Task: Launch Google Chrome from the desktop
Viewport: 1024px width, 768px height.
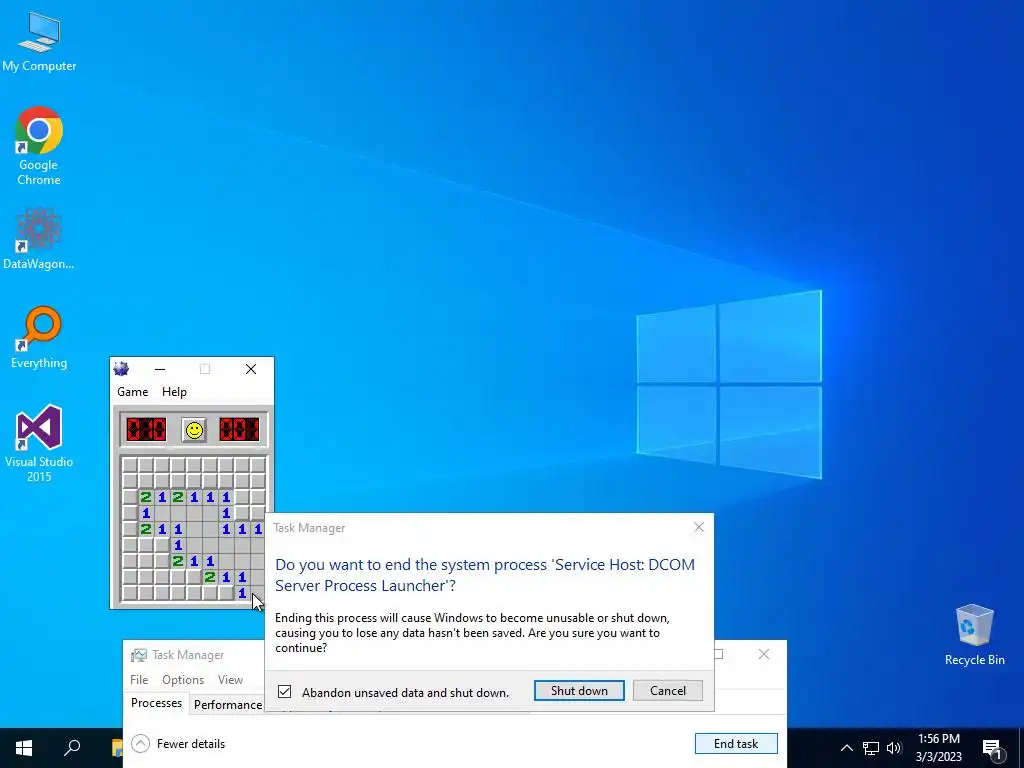Action: [39, 146]
